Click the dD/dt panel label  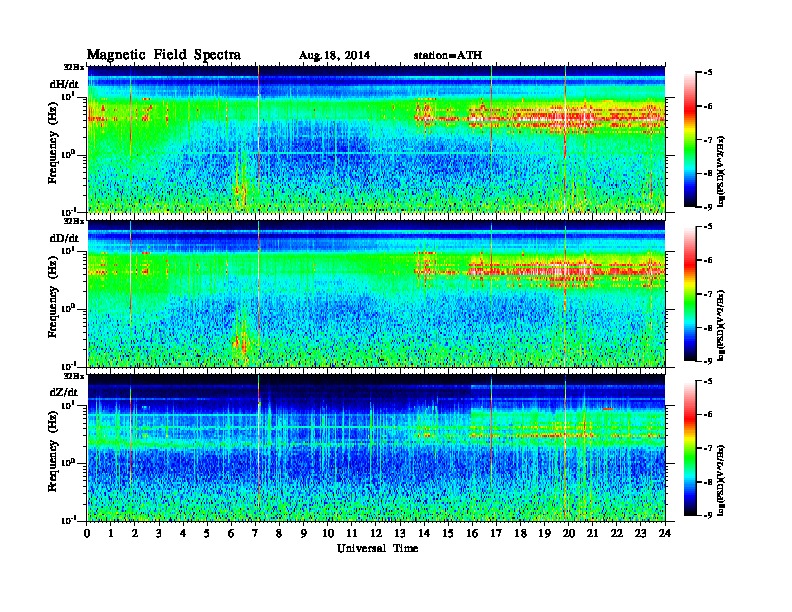(x=64, y=238)
